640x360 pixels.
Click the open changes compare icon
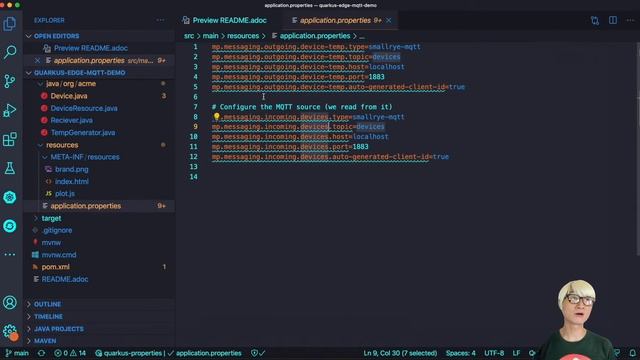click(x=595, y=20)
